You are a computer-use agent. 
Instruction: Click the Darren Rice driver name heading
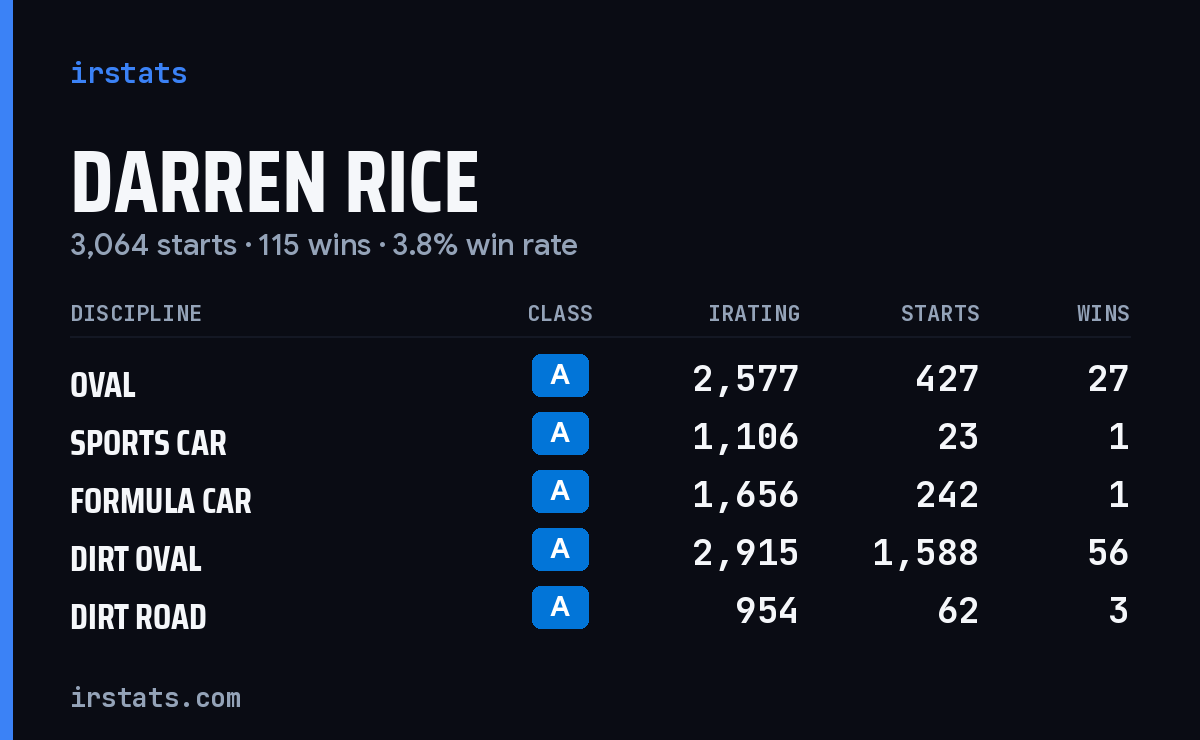pos(275,183)
